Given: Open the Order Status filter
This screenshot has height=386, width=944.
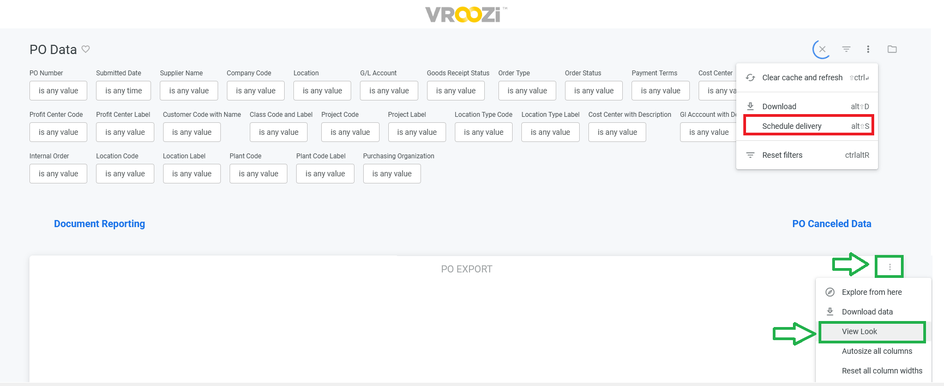Looking at the screenshot, I should (x=594, y=91).
